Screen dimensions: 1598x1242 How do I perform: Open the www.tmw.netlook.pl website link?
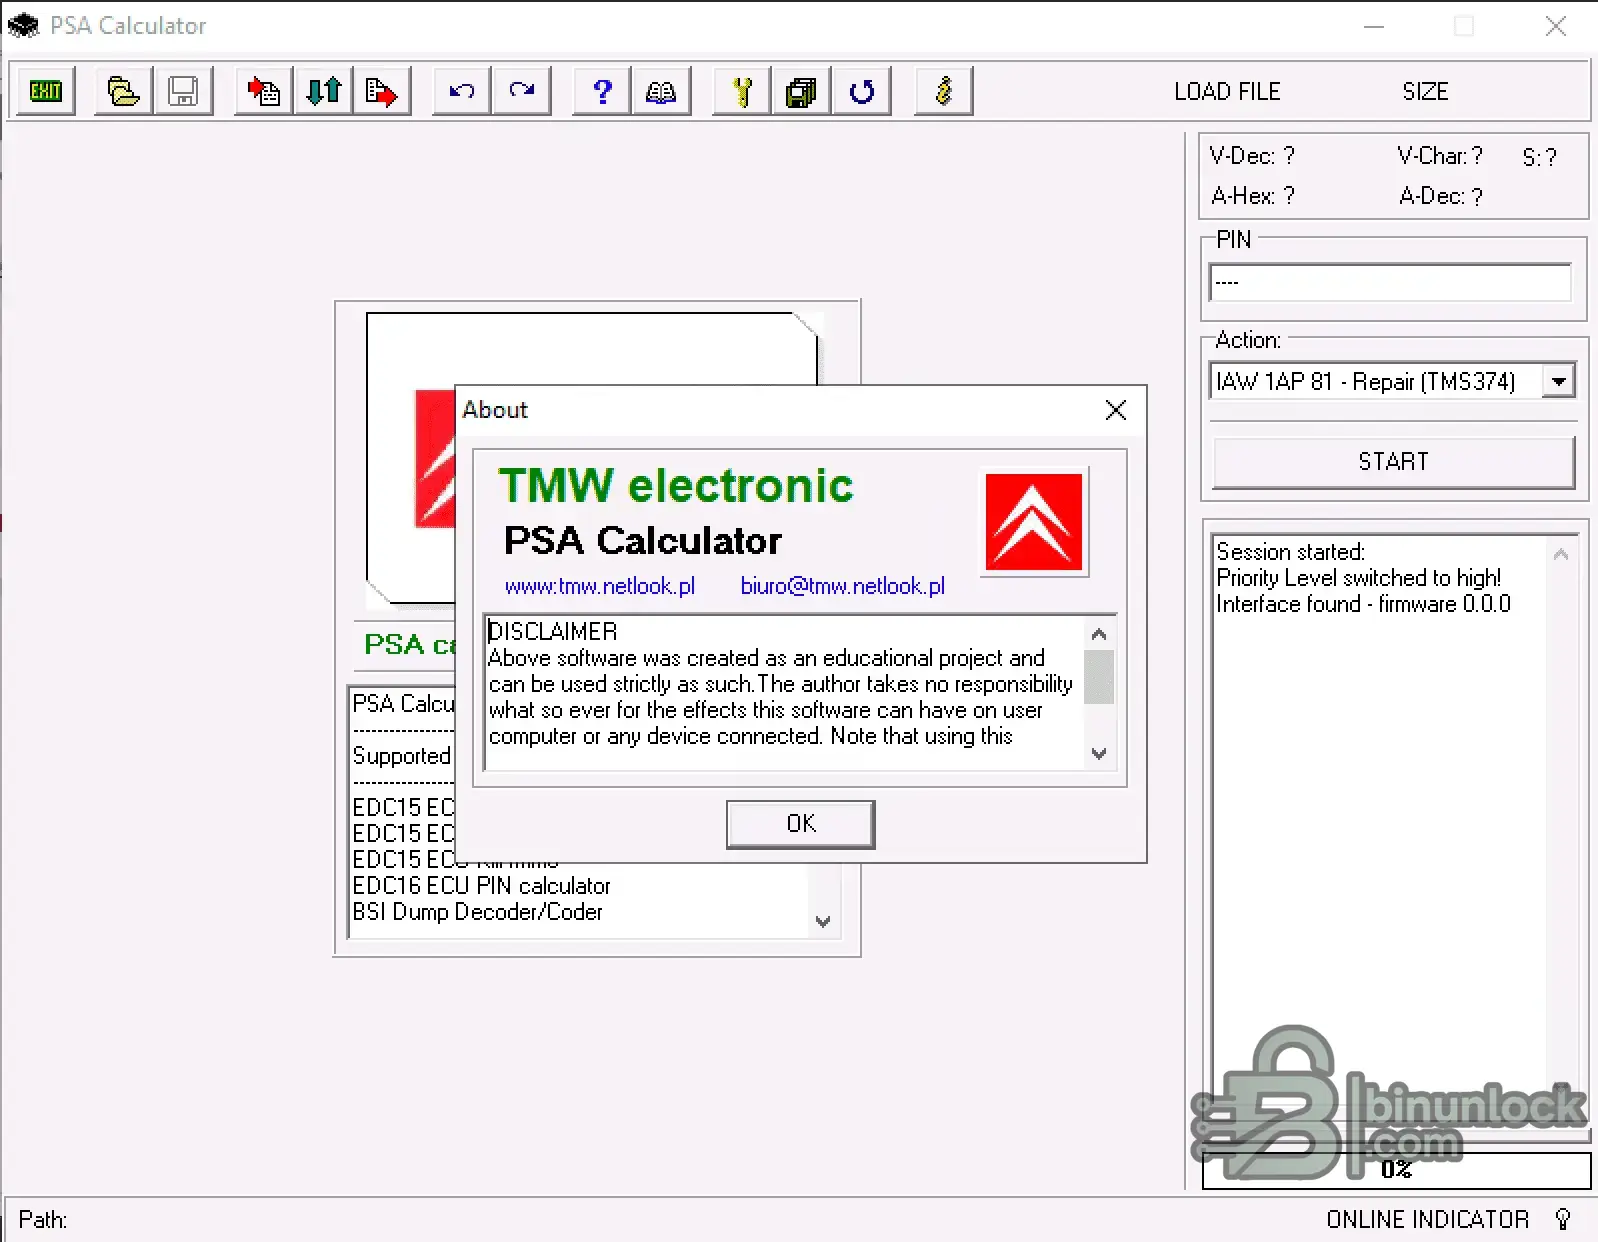click(x=600, y=586)
